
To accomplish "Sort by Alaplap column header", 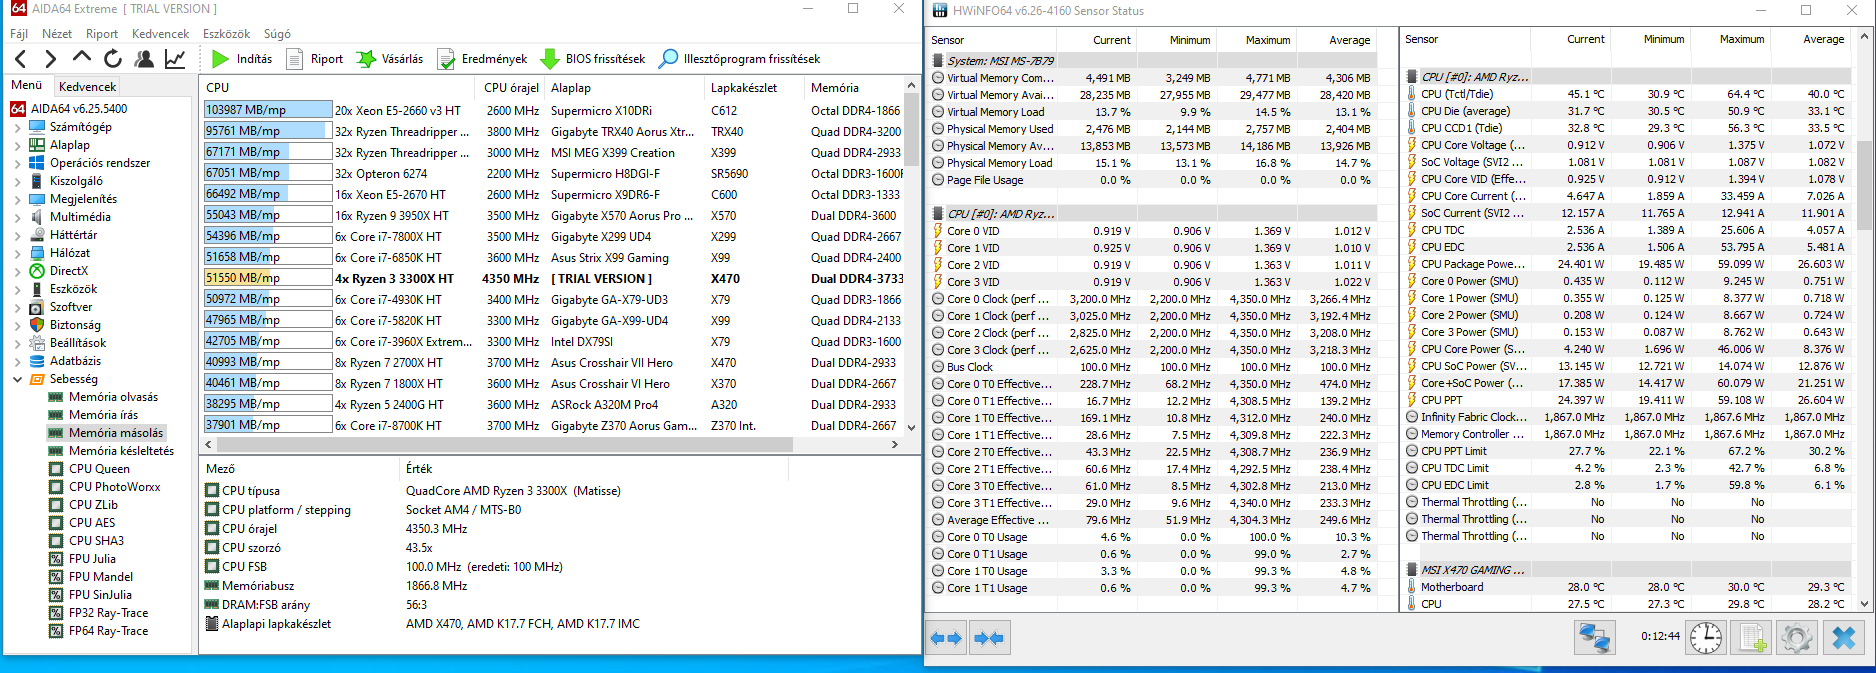I will (x=626, y=87).
